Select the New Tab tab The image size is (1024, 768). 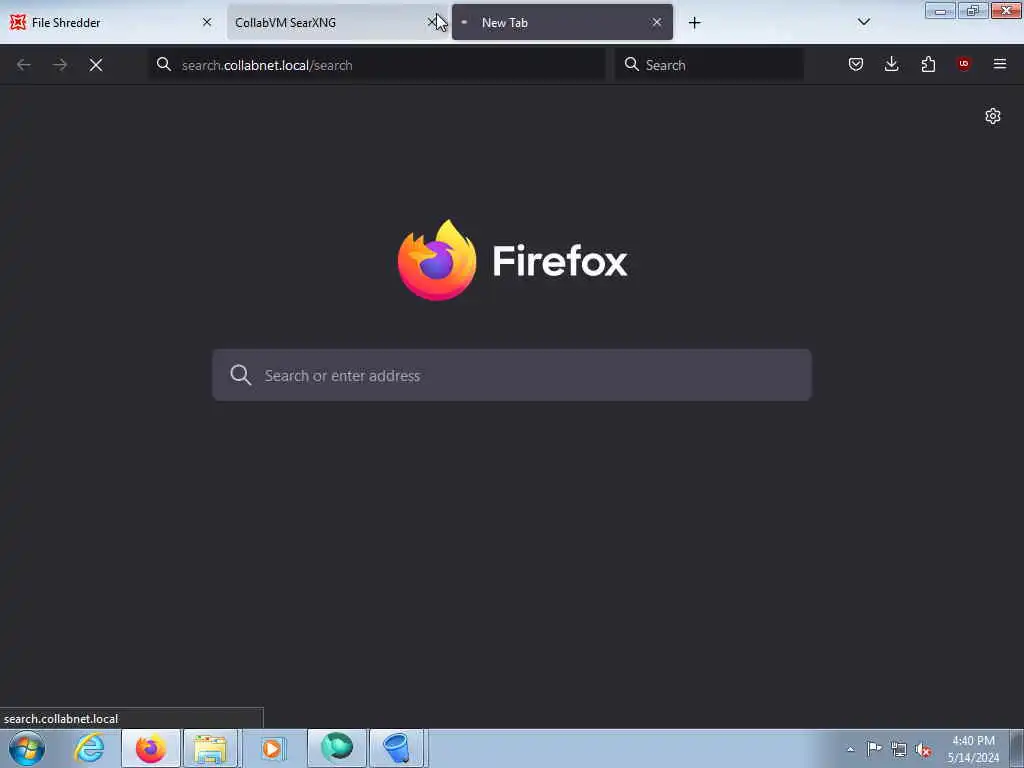pyautogui.click(x=562, y=22)
